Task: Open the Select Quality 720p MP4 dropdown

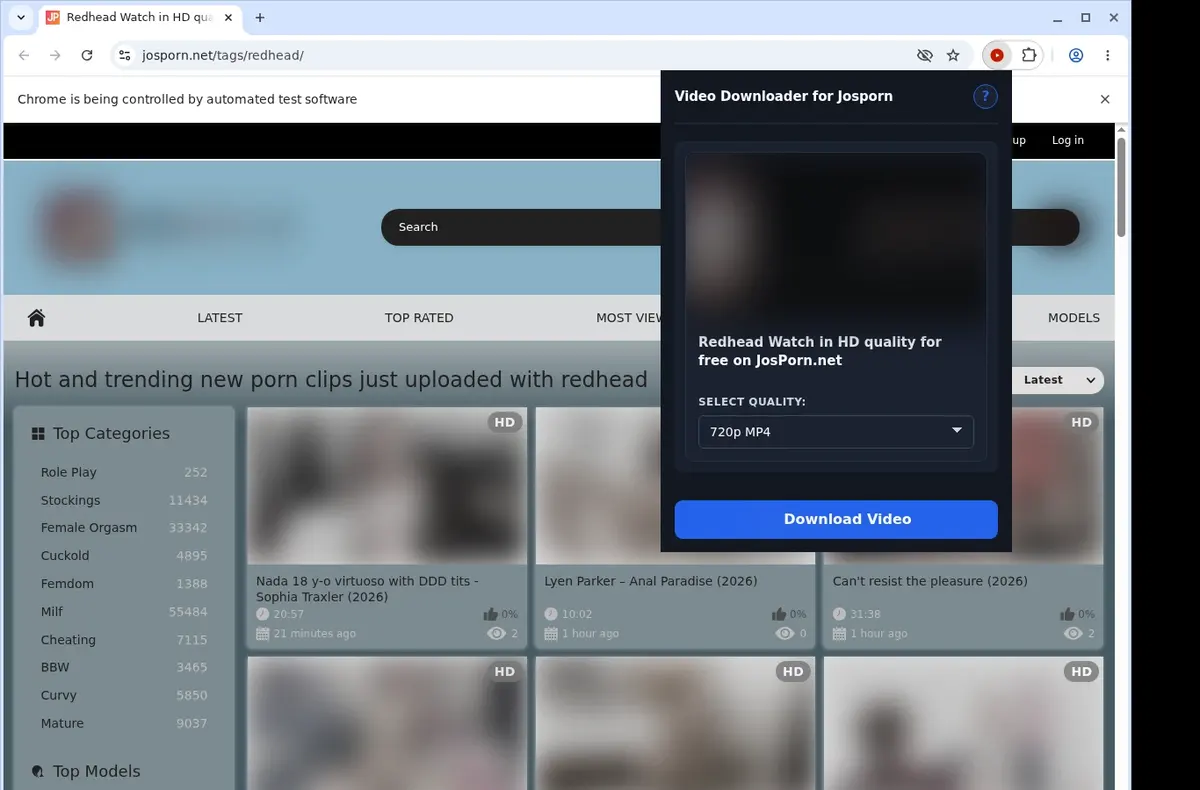Action: click(836, 432)
